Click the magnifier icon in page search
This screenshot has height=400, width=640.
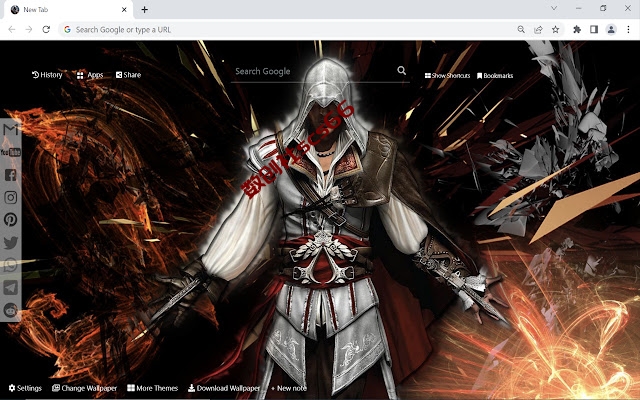pyautogui.click(x=402, y=71)
